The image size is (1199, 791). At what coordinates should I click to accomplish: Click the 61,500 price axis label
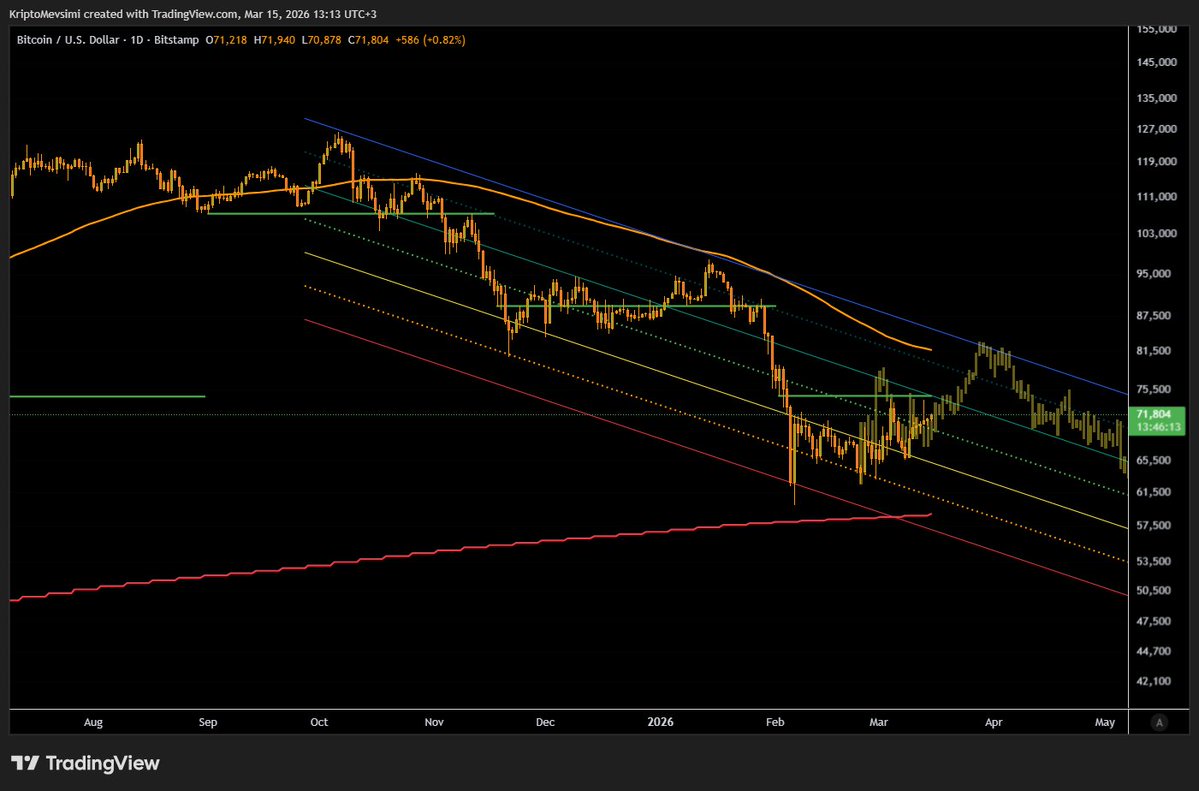[1154, 492]
